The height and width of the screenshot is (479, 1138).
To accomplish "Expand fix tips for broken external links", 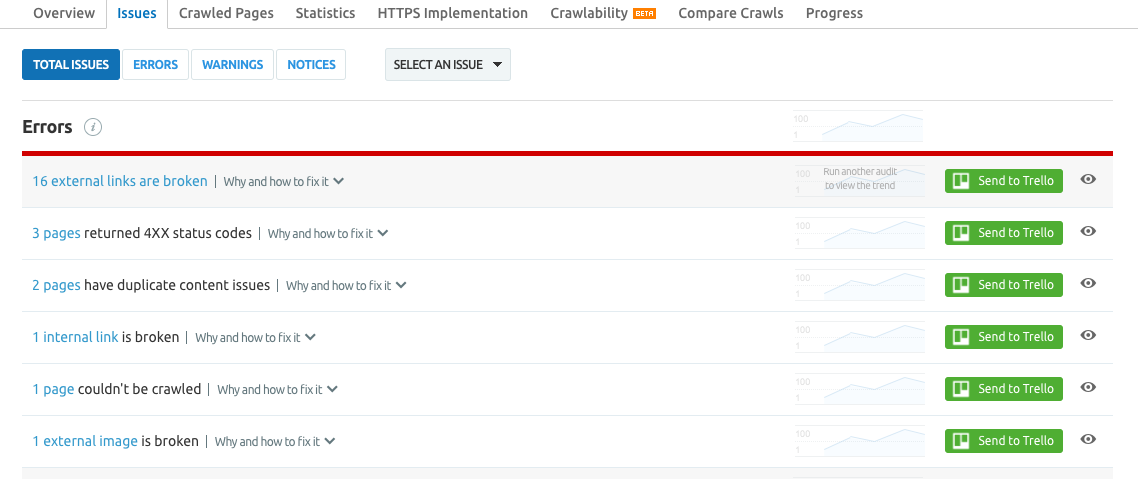I will coord(284,182).
